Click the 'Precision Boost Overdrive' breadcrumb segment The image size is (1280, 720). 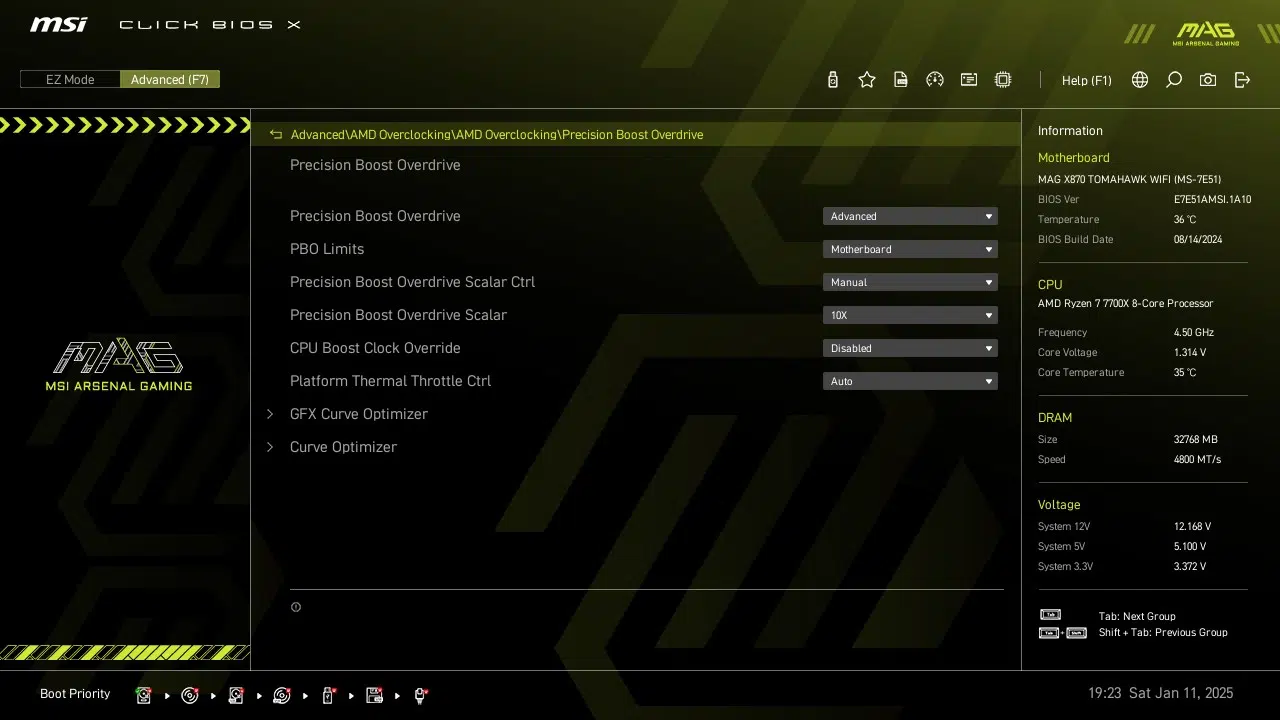coord(632,135)
